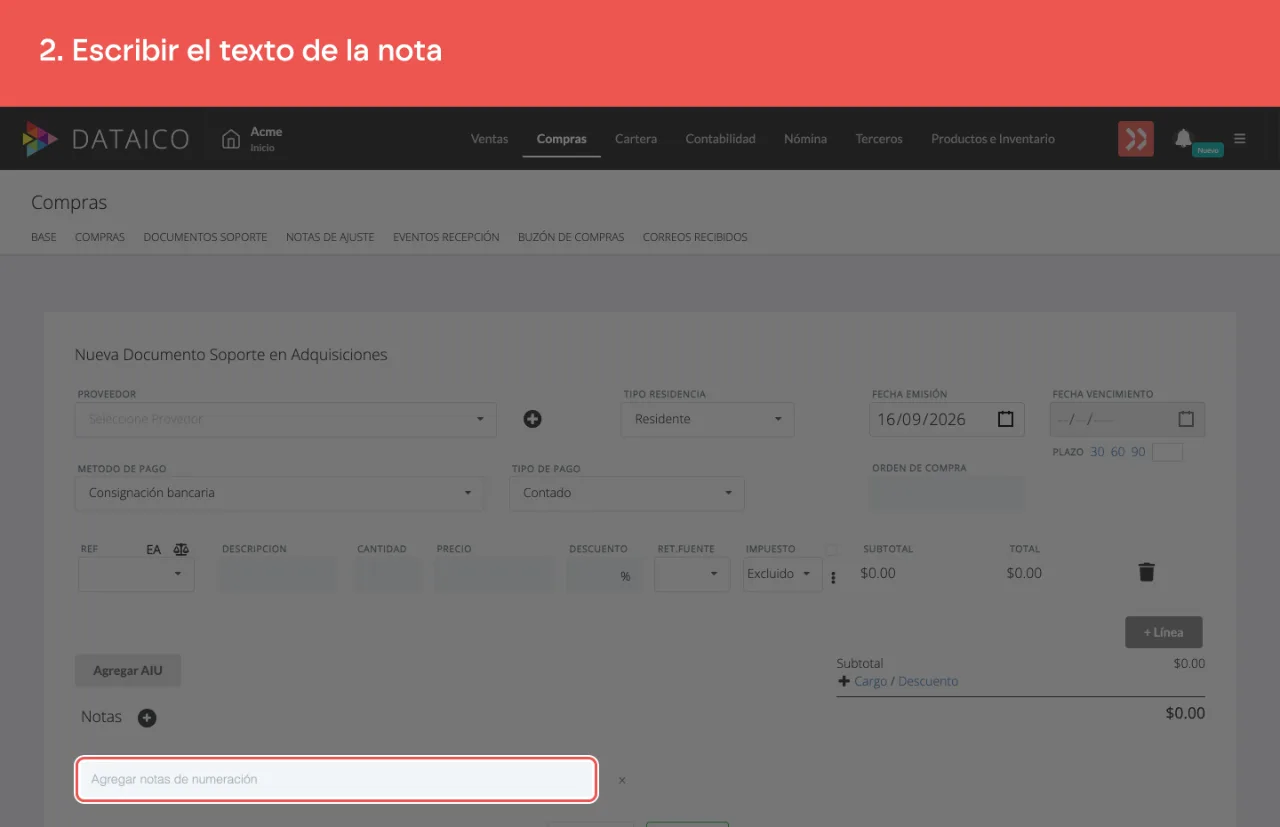Image resolution: width=1280 pixels, height=827 pixels.
Task: Open the line options three-dot menu
Action: click(833, 578)
